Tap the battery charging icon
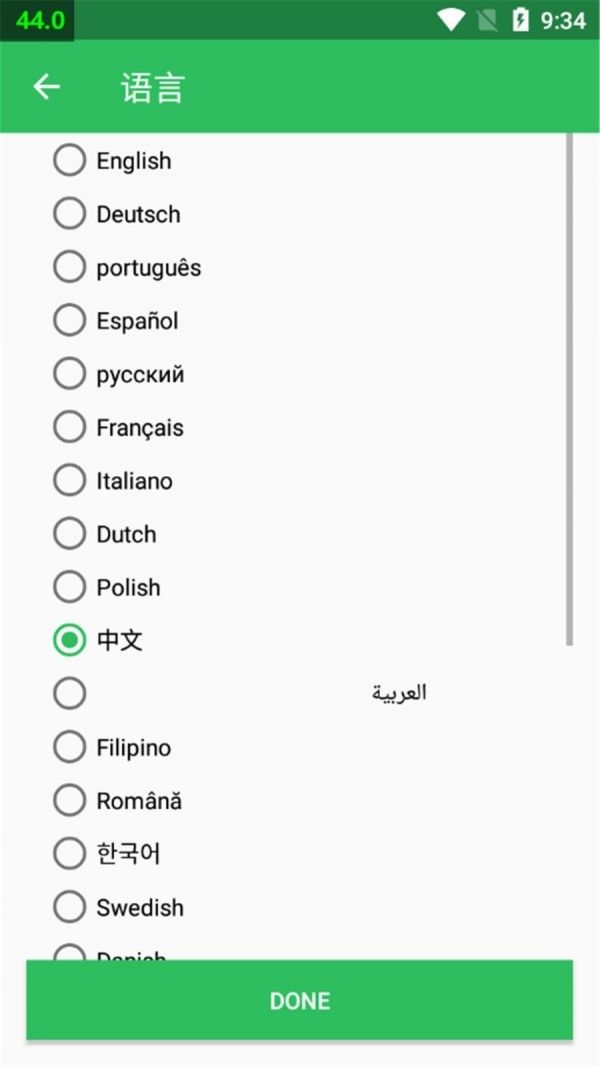The image size is (600, 1067). pos(520,19)
